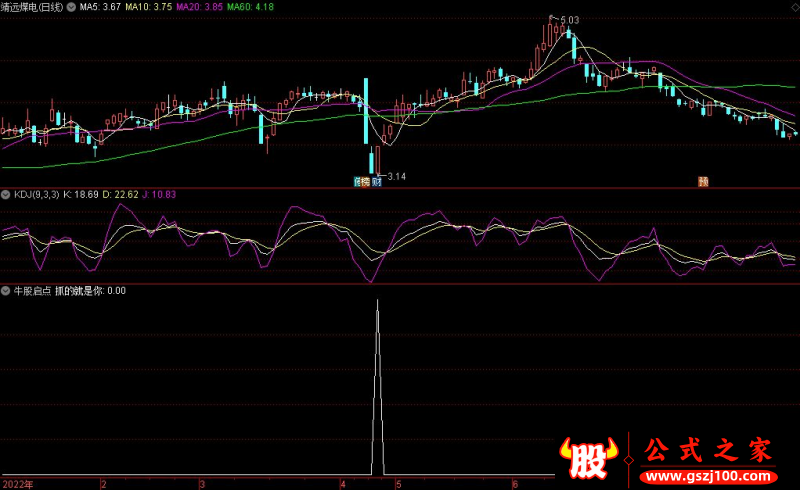Click the MA20: 3.85 label
800x490 pixels.
pos(199,7)
